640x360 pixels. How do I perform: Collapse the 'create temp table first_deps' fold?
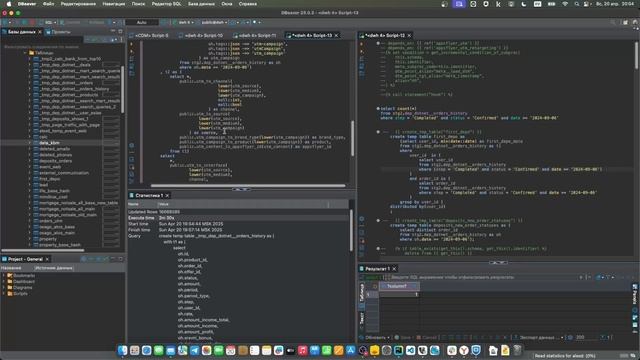[x=378, y=132]
